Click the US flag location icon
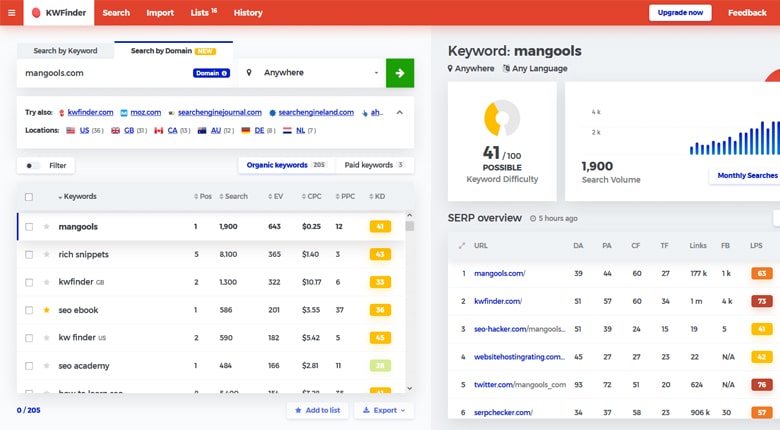Viewport: 780px width, 430px height. click(71, 130)
